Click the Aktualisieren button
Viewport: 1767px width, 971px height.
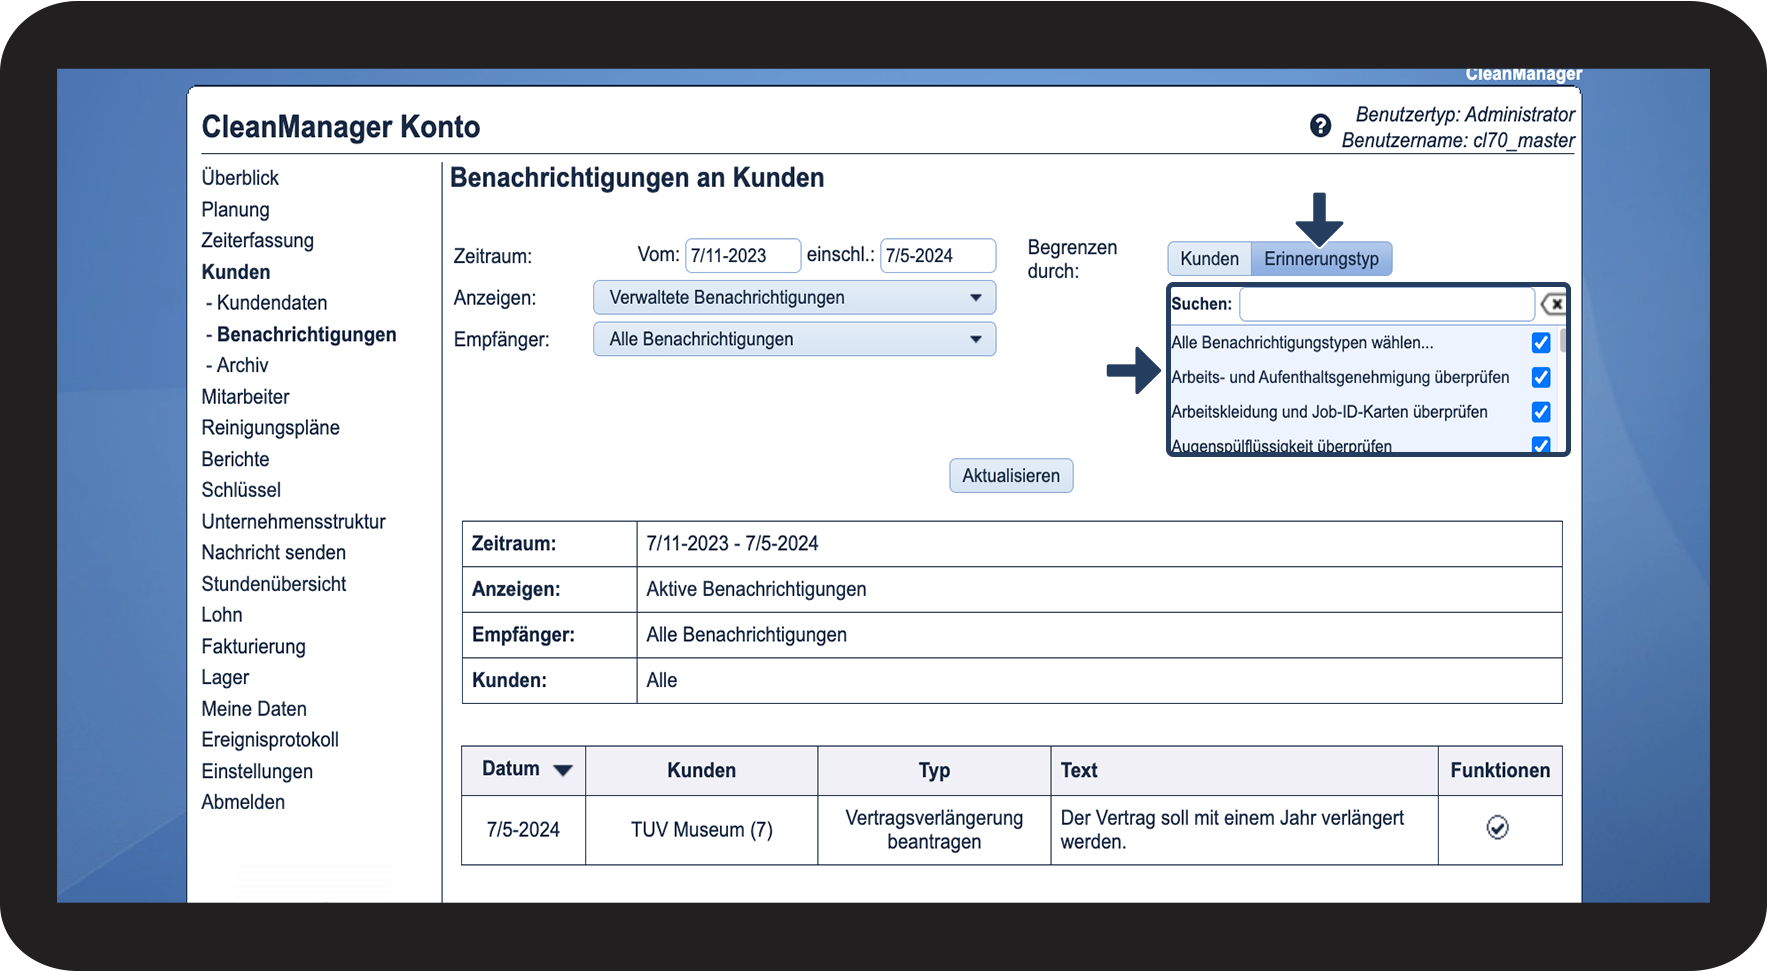tap(1011, 476)
